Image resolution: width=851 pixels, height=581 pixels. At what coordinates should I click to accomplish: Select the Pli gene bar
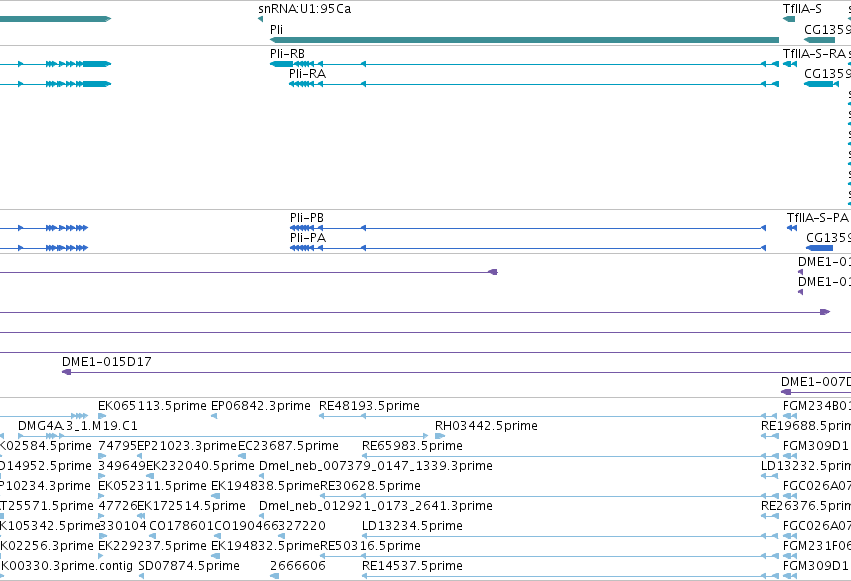(524, 40)
